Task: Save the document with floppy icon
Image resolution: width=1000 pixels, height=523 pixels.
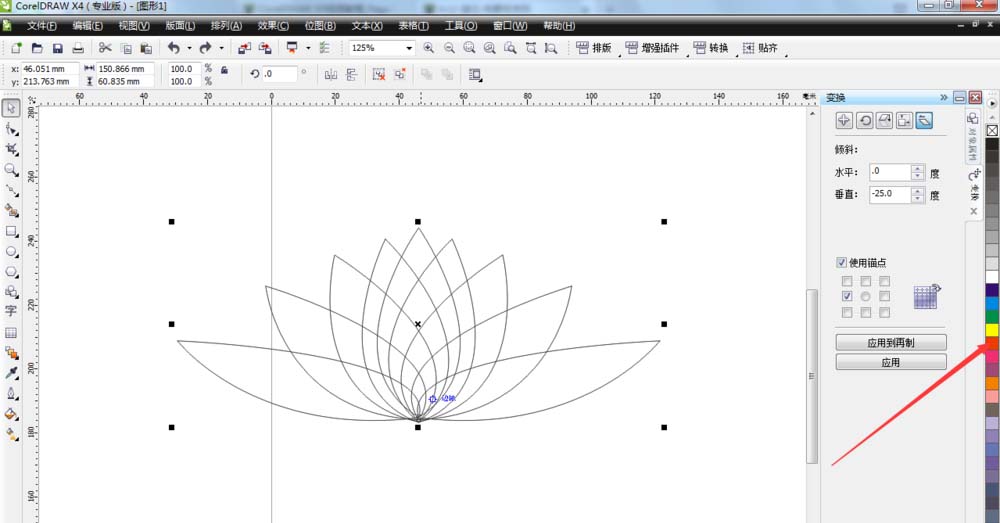Action: (x=57, y=48)
